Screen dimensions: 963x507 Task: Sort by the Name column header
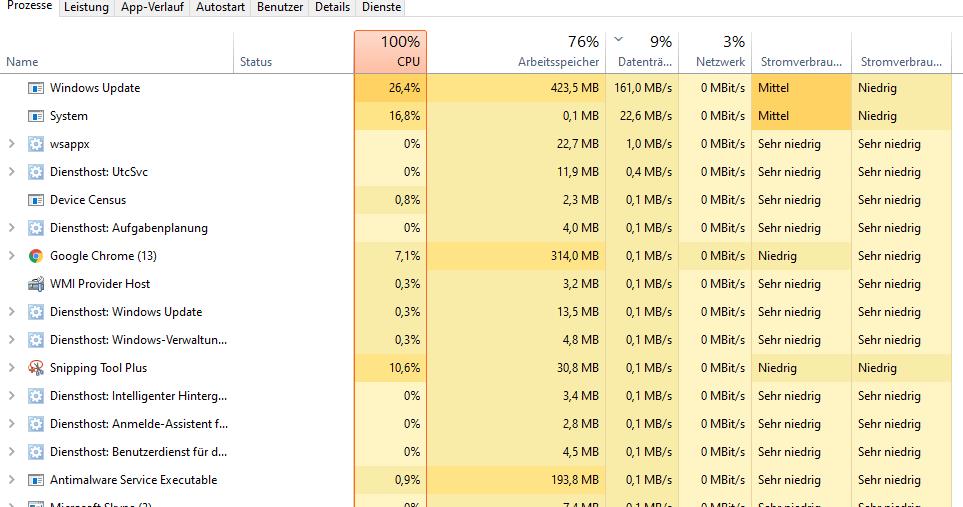click(x=117, y=52)
